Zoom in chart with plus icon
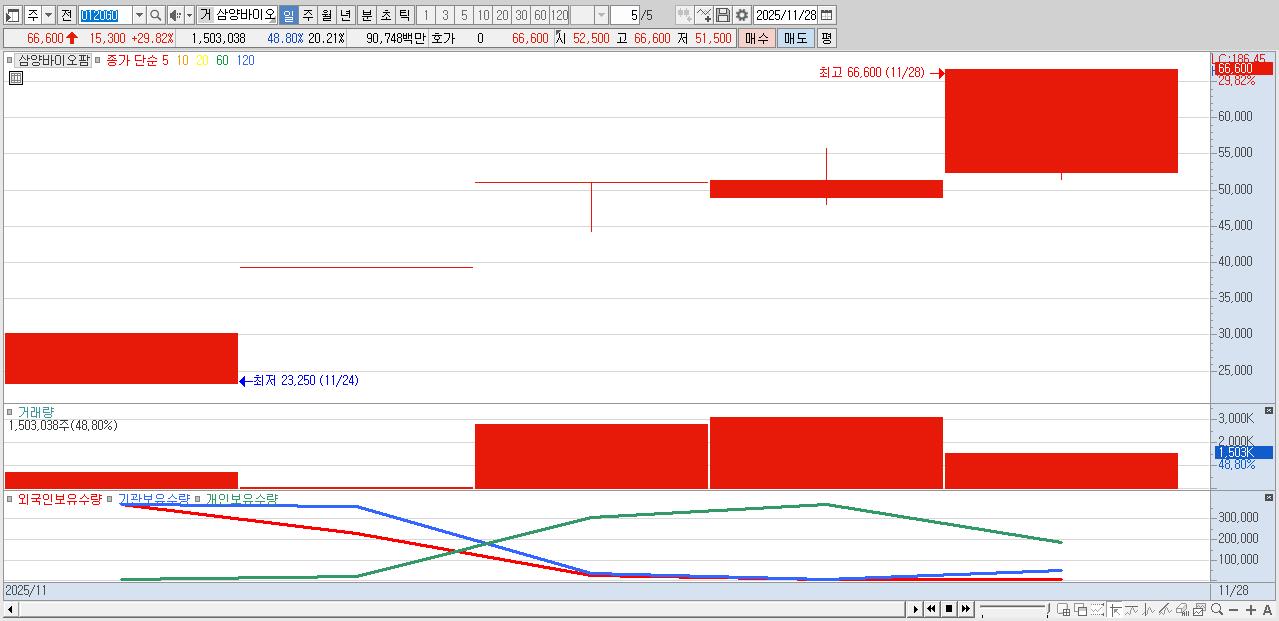 (x=1251, y=609)
